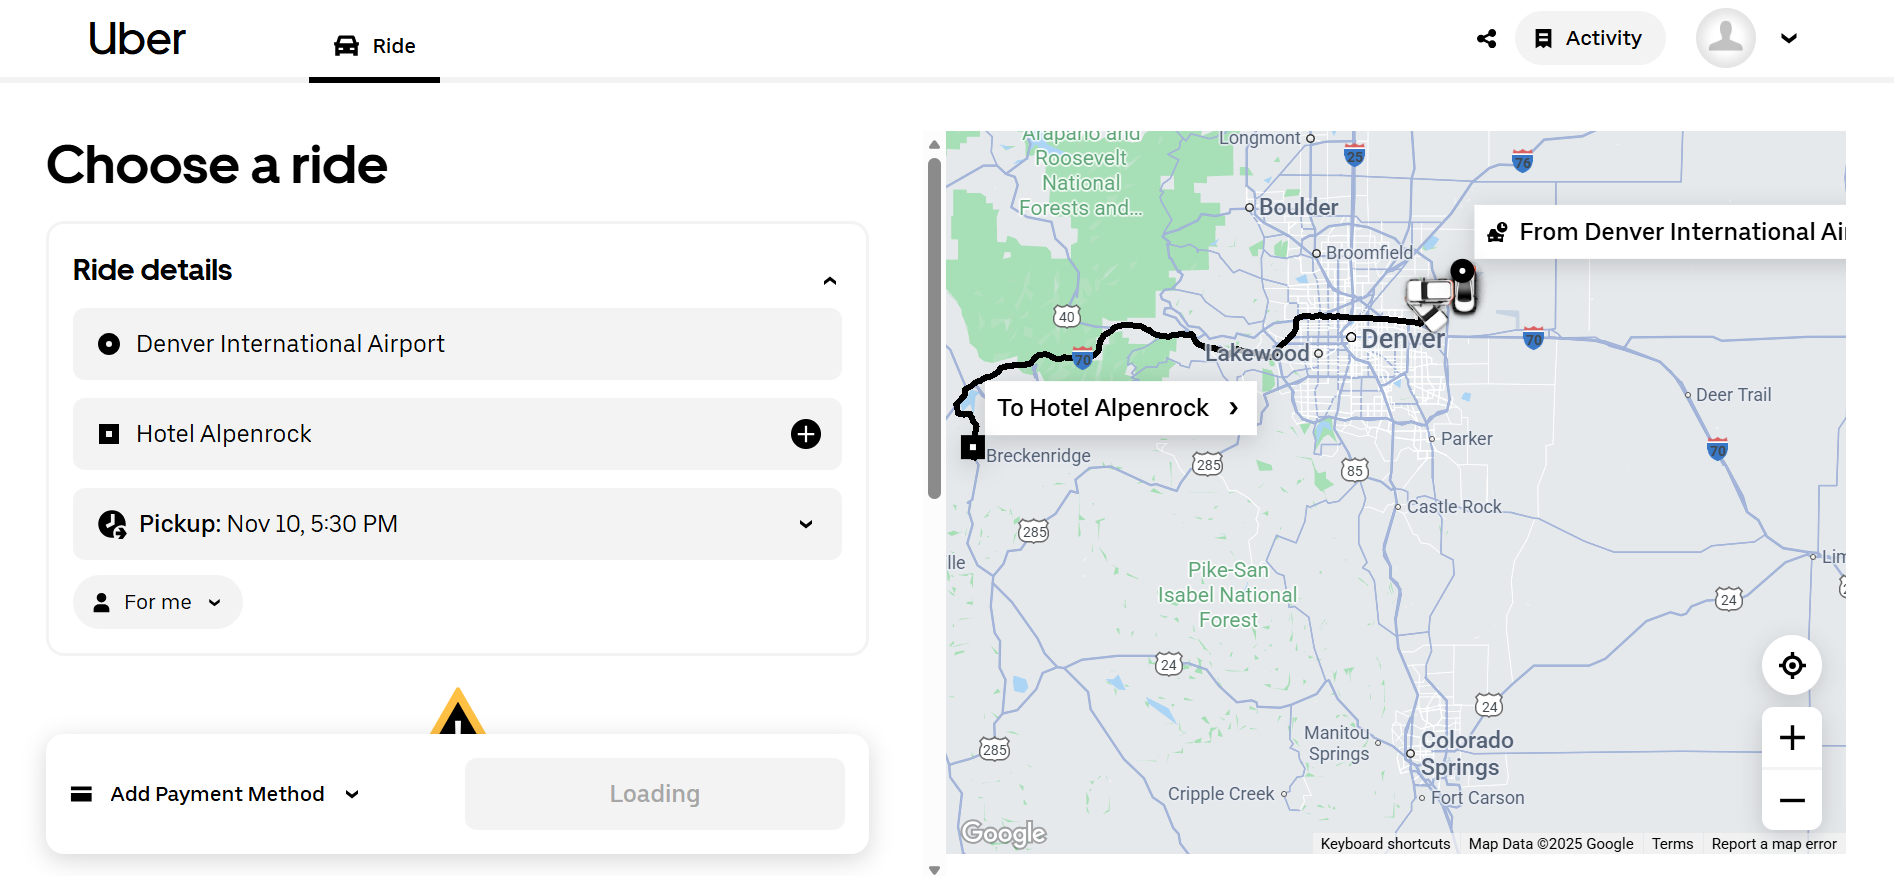Click the Hotel Alpenrock destination field
Viewport: 1894px width, 876px height.
[430, 434]
